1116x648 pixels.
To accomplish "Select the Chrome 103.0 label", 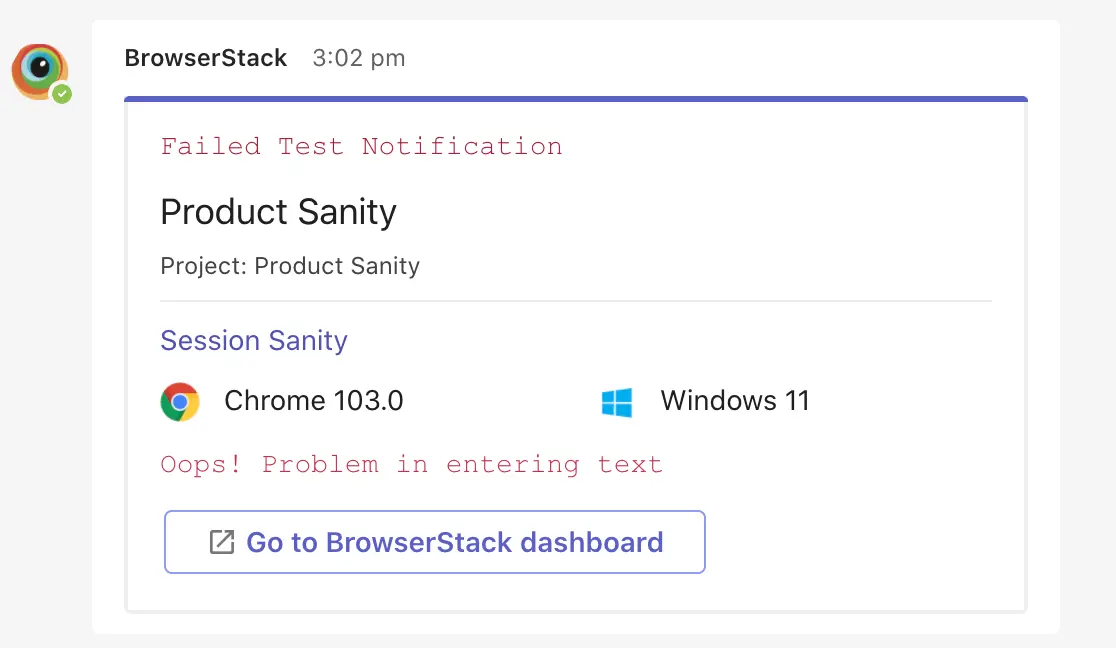I will point(313,402).
